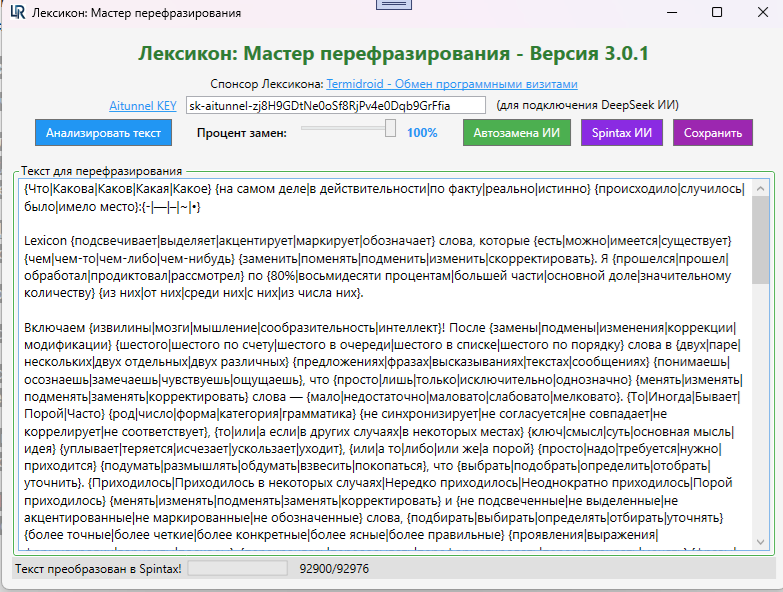783x592 pixels.
Task: Click the Lexicon app icon in title bar
Action: (17, 12)
